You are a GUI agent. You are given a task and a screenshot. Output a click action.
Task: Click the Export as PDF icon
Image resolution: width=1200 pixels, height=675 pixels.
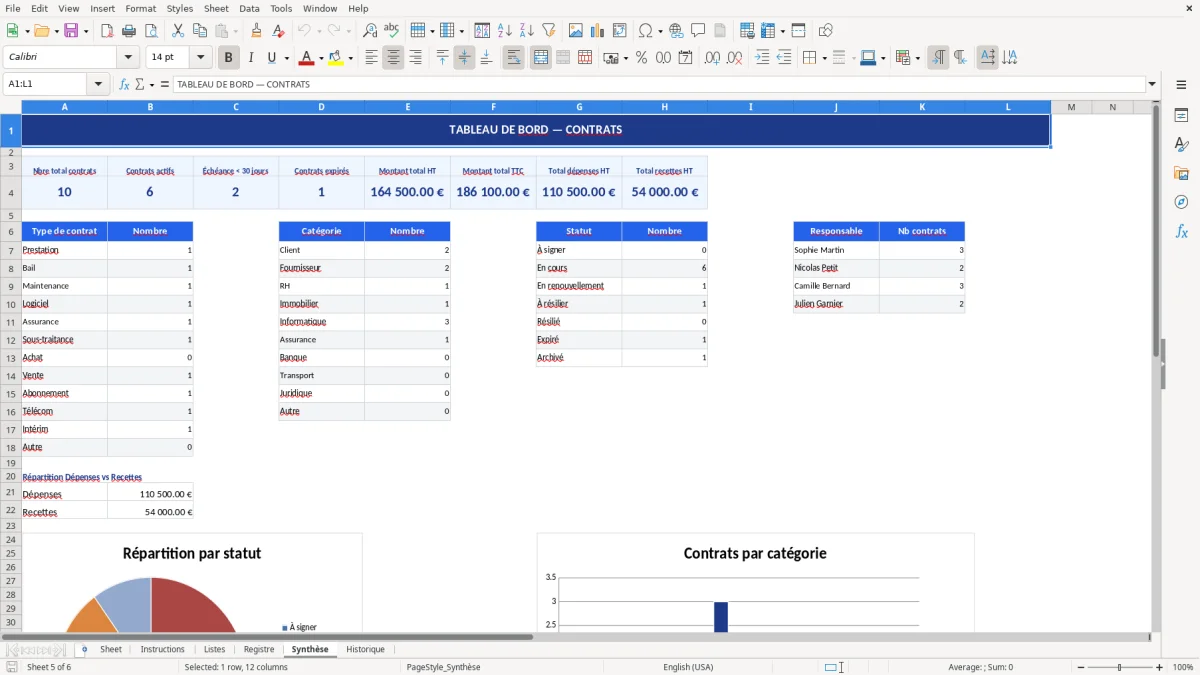point(107,31)
